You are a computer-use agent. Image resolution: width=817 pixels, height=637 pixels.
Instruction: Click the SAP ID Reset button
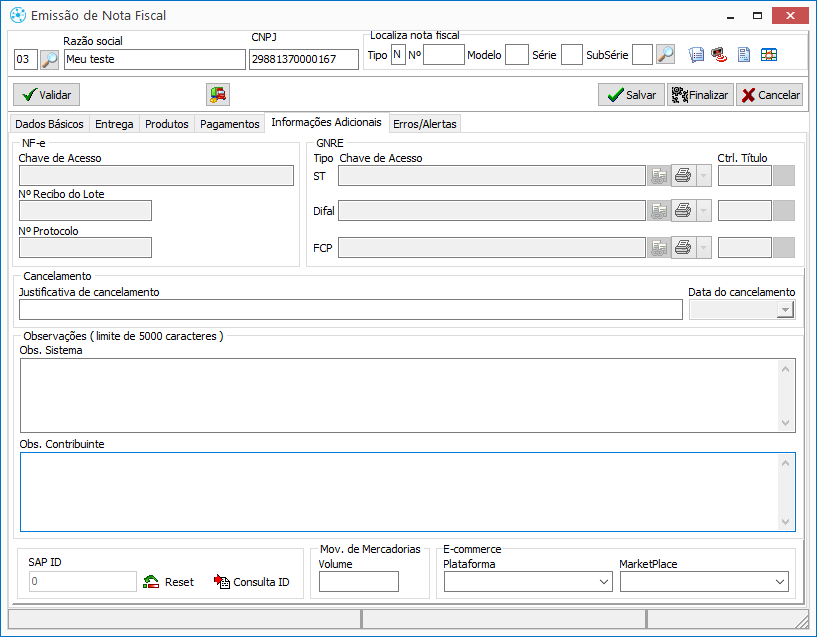[x=168, y=582]
